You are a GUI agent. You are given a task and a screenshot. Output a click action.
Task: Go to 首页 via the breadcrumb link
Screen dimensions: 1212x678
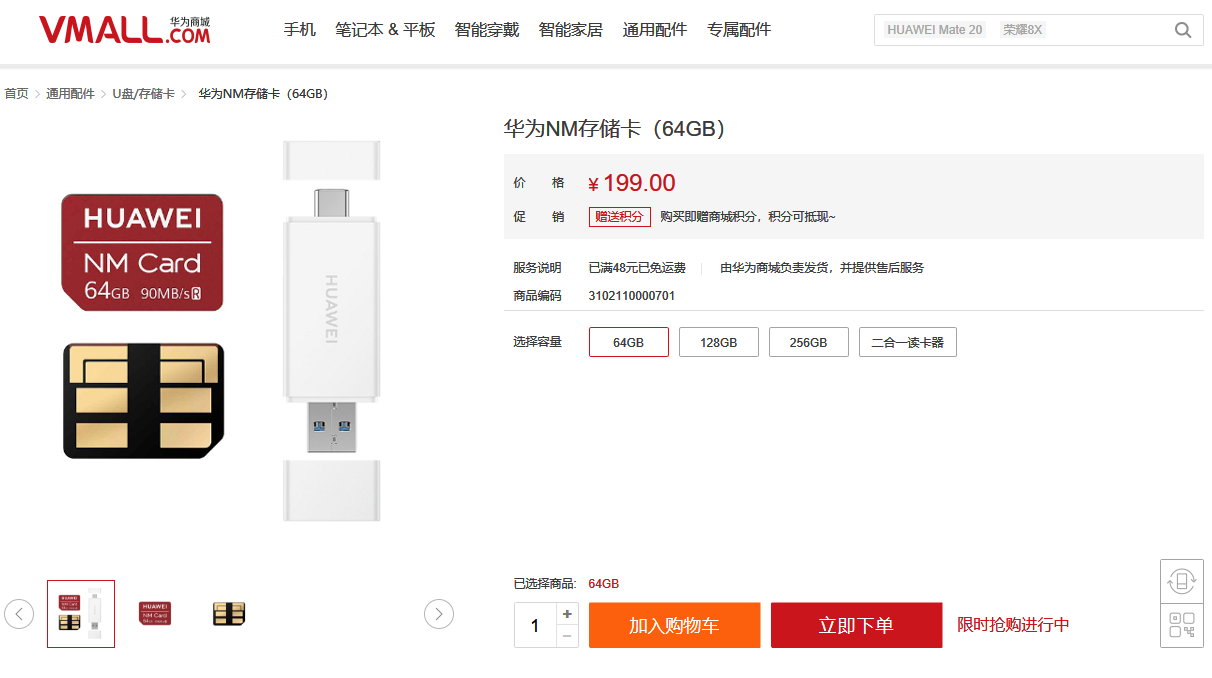coord(16,93)
